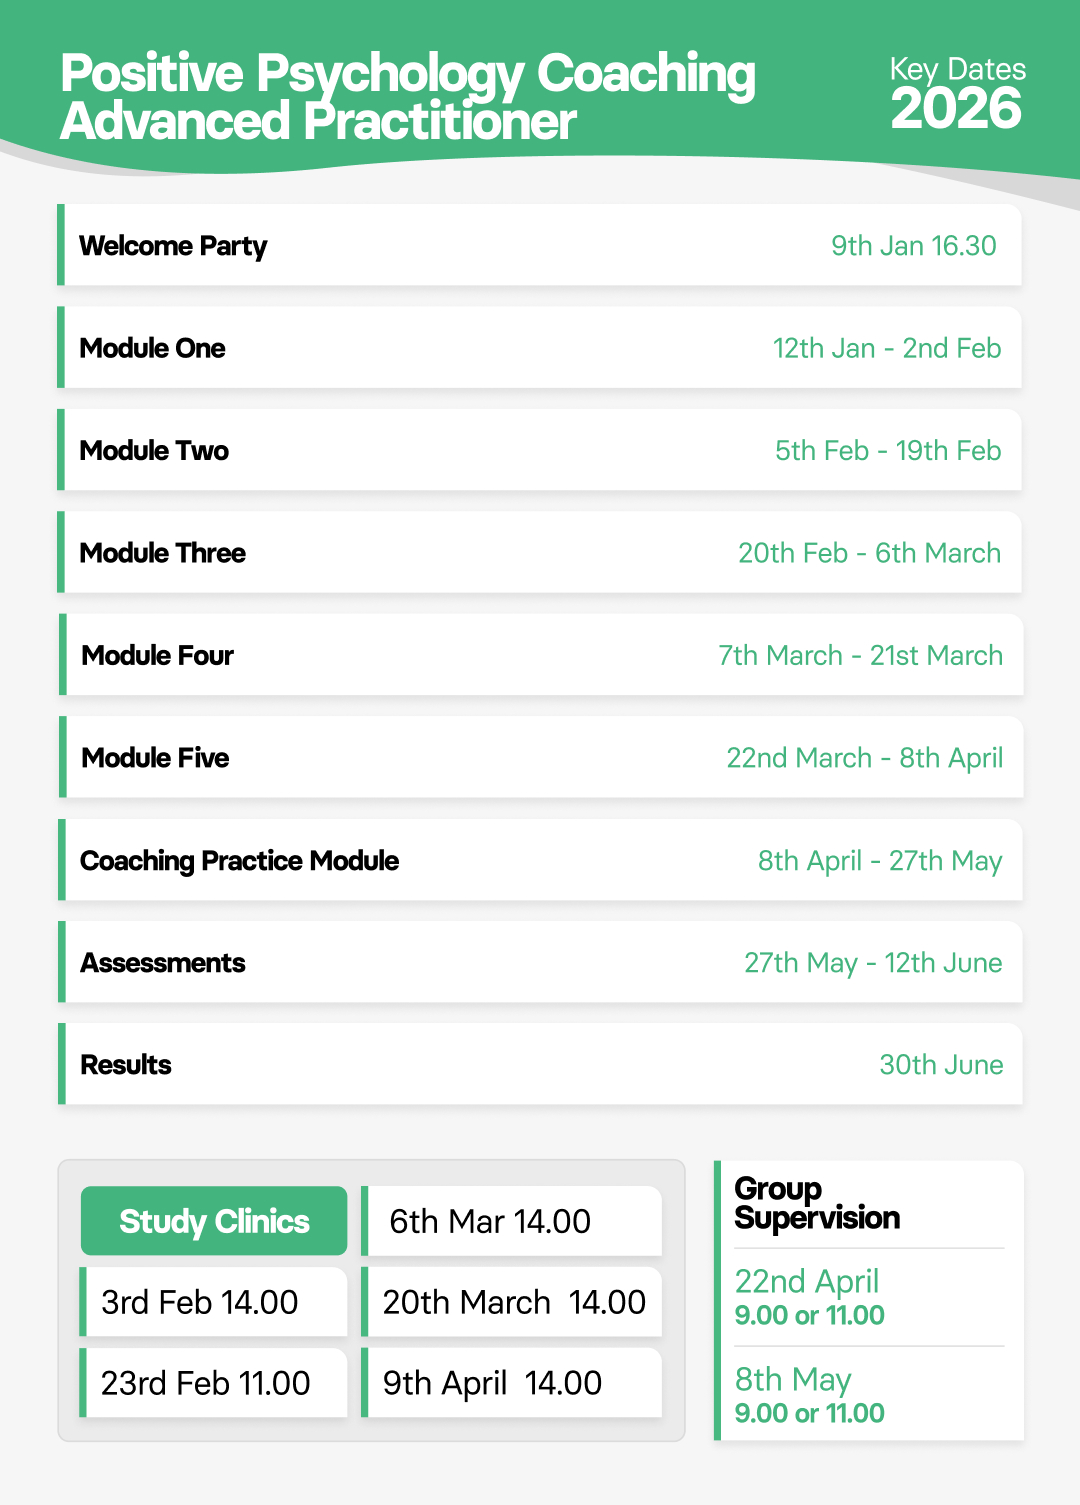The height and width of the screenshot is (1505, 1080).
Task: Click the Module Four label
Action: (x=158, y=656)
